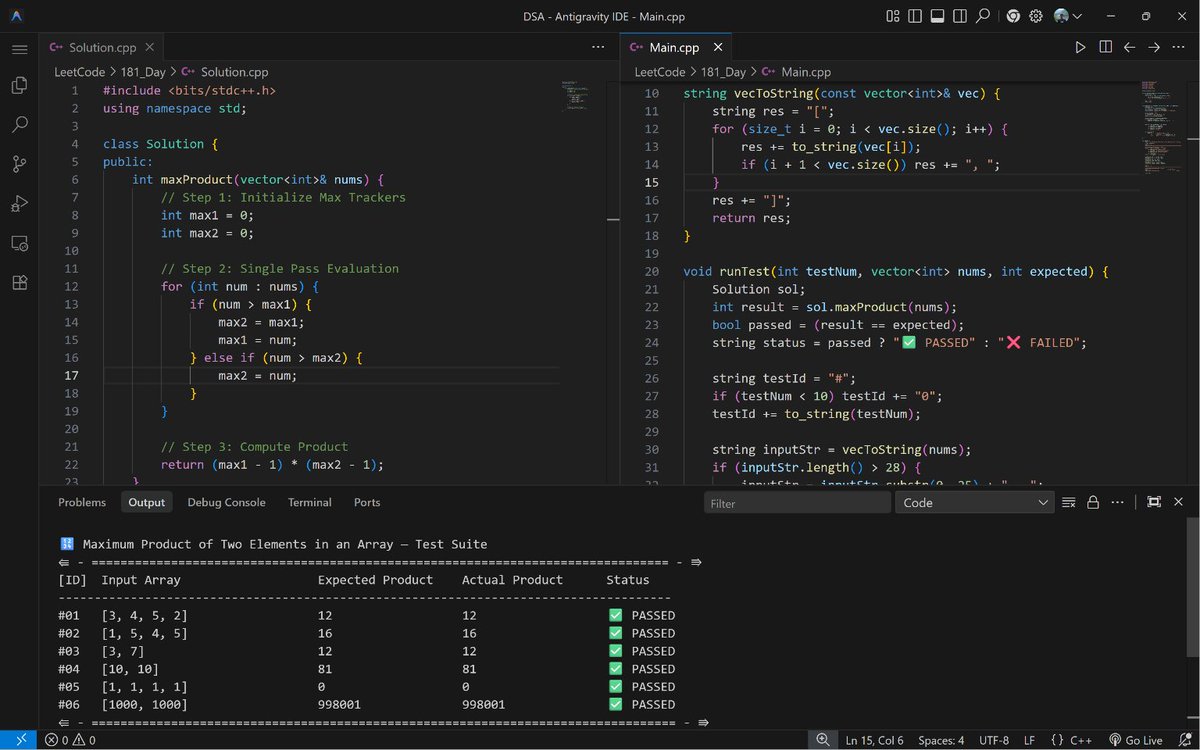Click the zoom magnifier in status bar

pyautogui.click(x=822, y=740)
